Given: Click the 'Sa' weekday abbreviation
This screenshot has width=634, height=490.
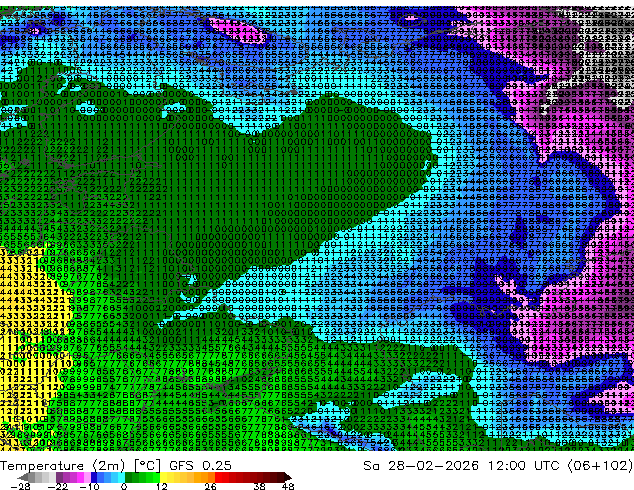Looking at the screenshot, I should pos(371,466).
